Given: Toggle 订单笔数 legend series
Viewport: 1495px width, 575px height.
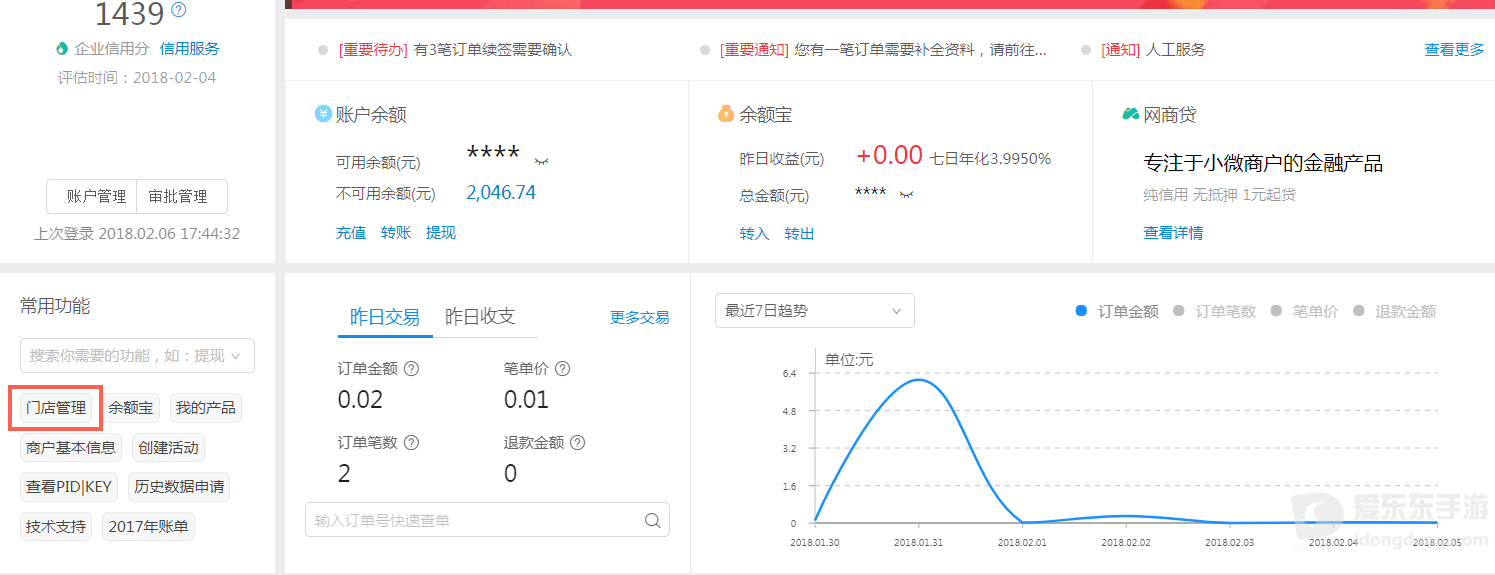Looking at the screenshot, I should point(1214,311).
